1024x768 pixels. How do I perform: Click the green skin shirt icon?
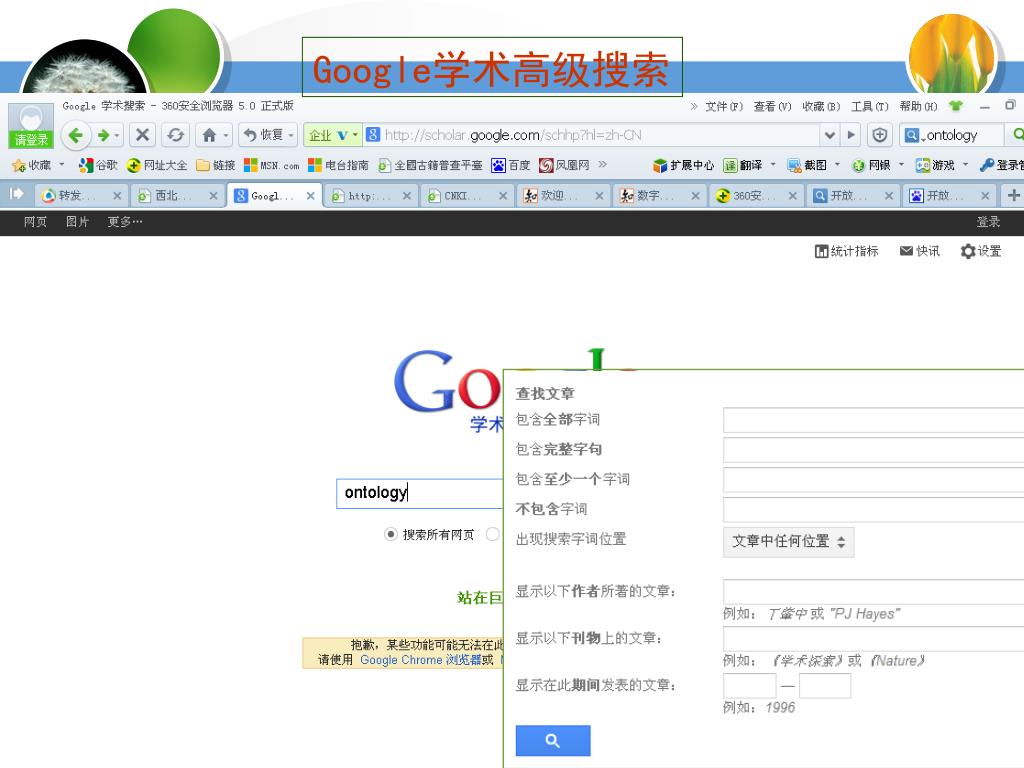(x=955, y=106)
